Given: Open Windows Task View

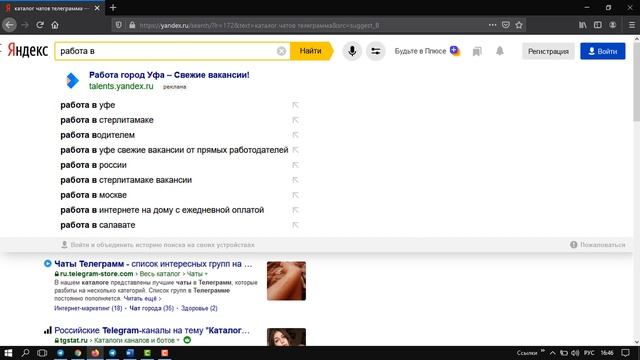Looking at the screenshot, I should 42,353.
